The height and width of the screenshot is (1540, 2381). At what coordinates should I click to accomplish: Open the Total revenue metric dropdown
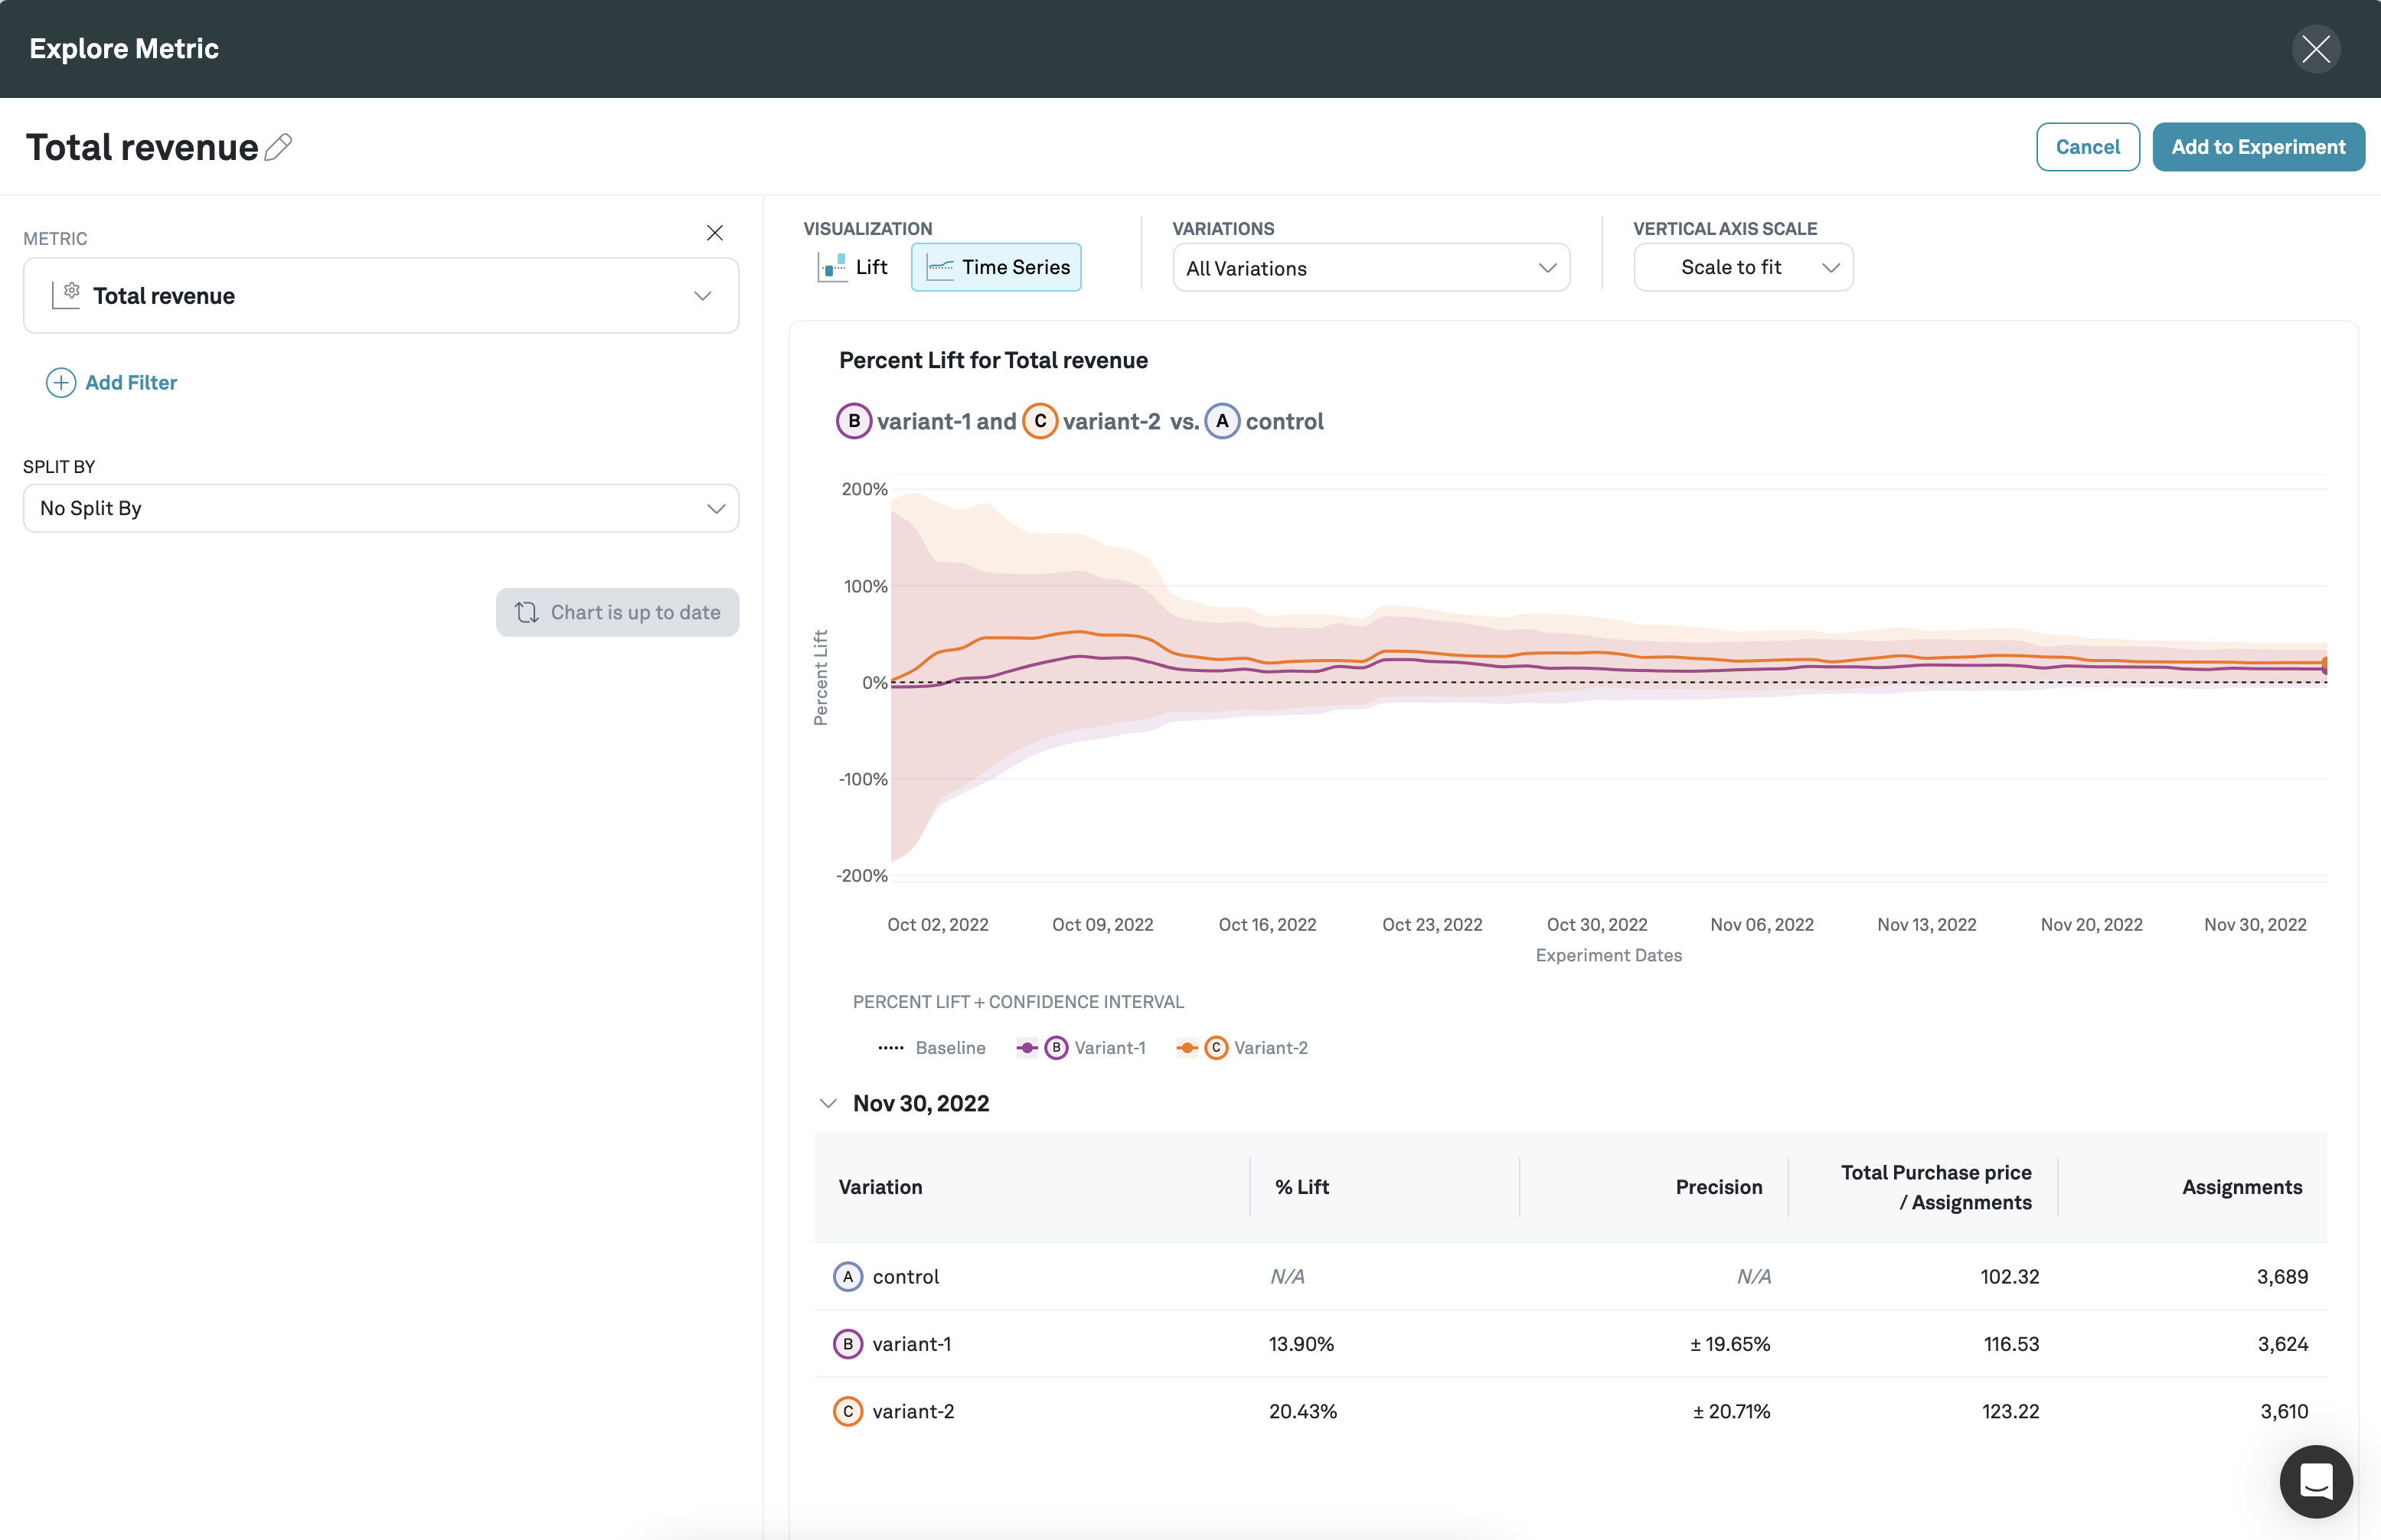point(381,296)
